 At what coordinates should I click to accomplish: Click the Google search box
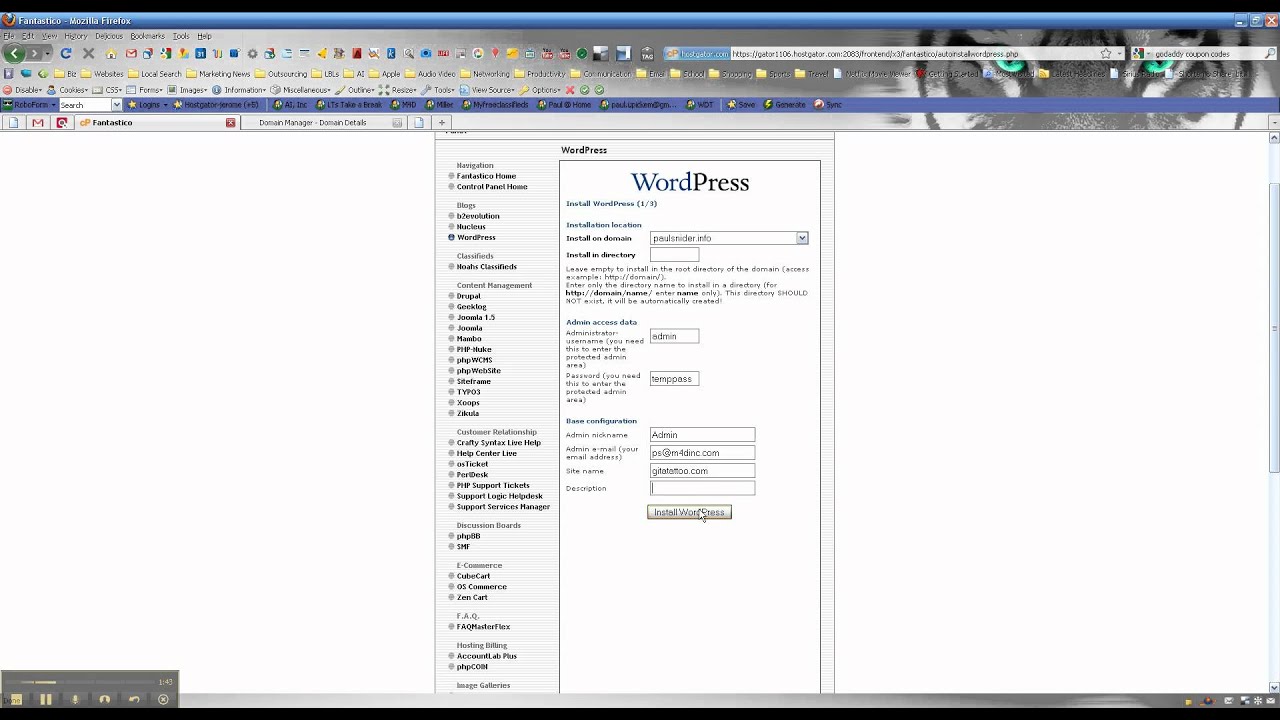pos(1202,54)
